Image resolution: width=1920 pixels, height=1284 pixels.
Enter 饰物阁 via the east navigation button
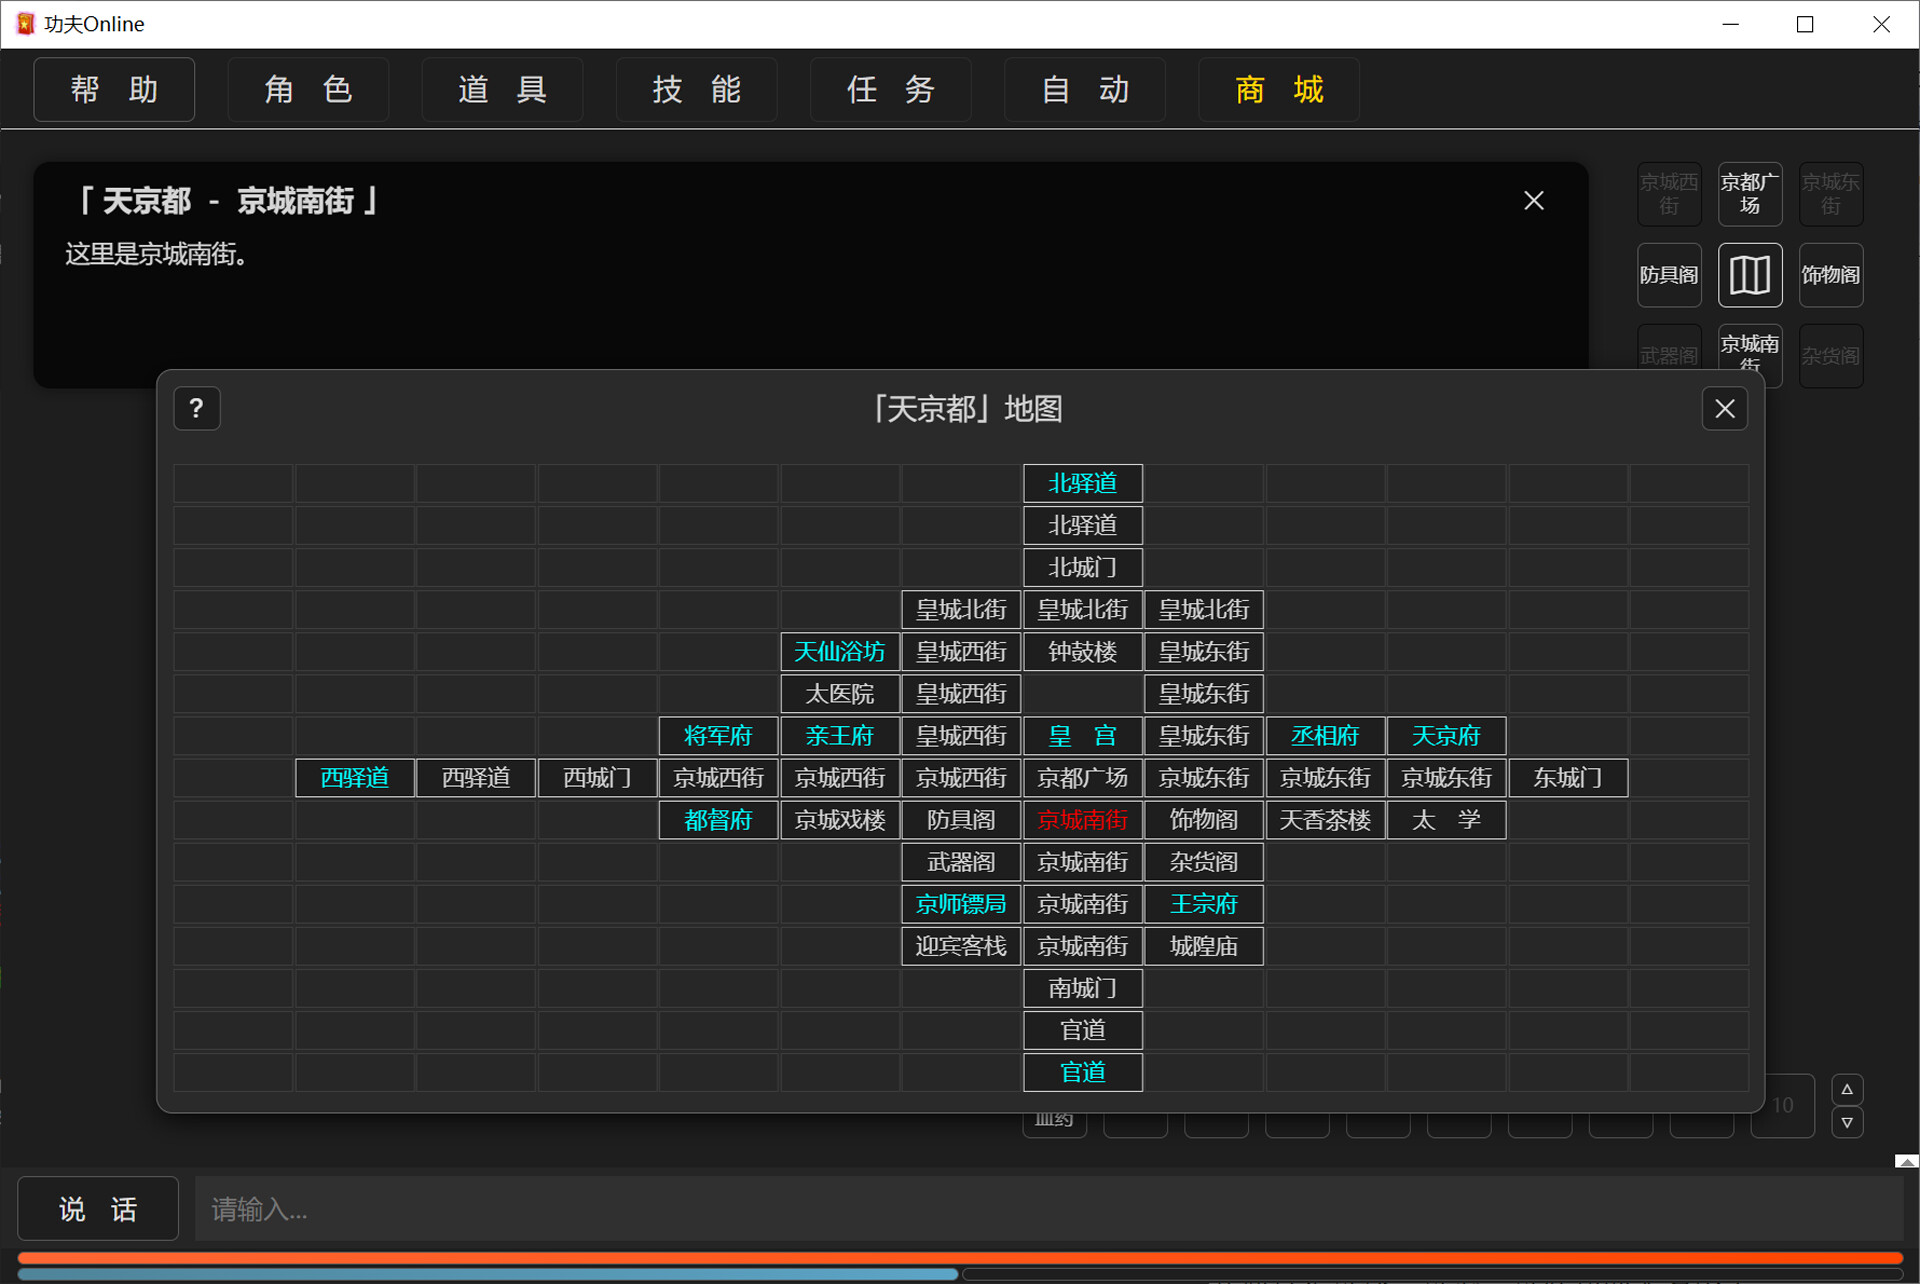tap(1830, 275)
